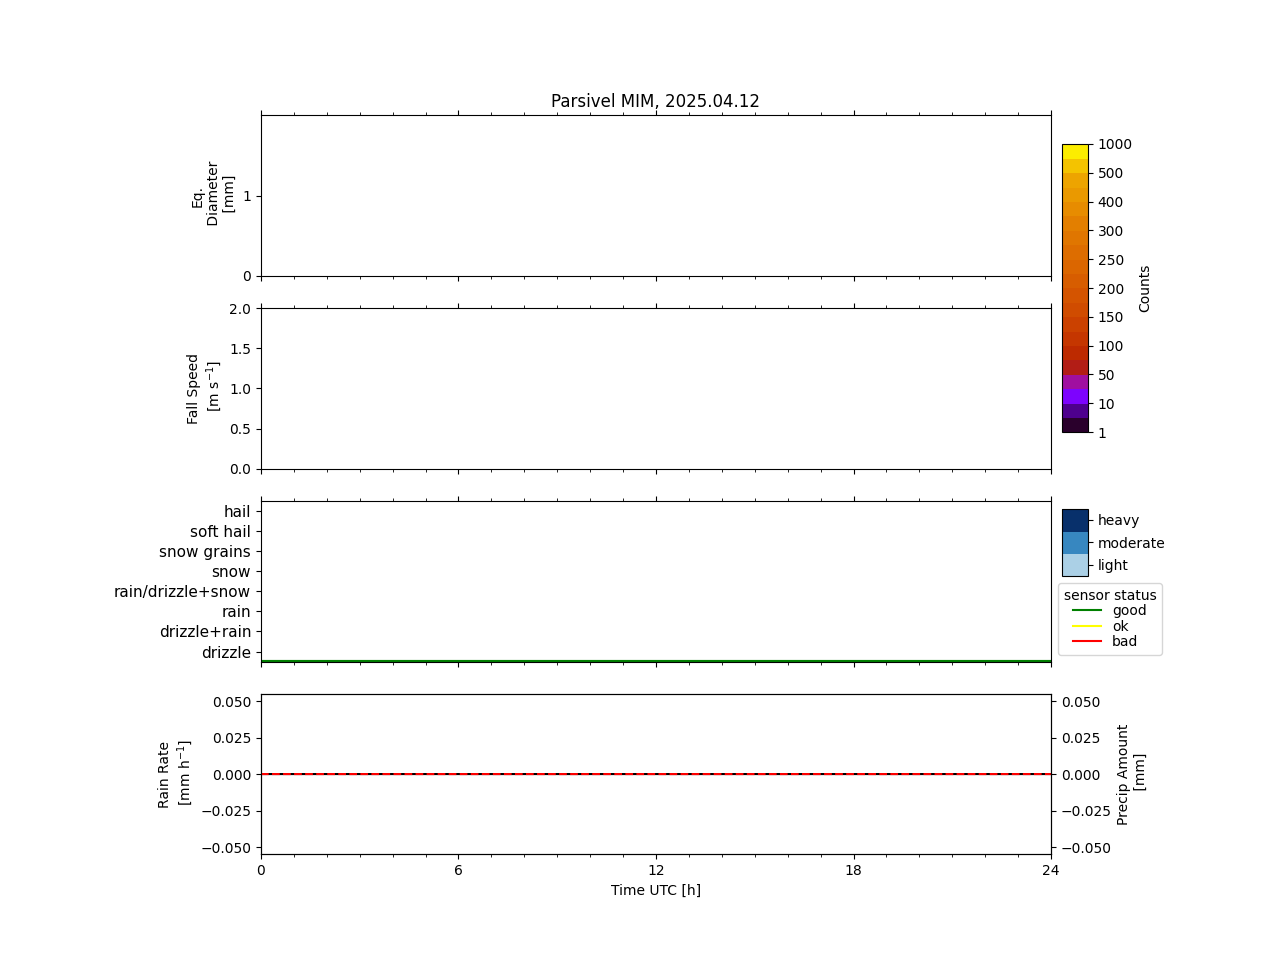Click the 12 hour tick label on time axis
This screenshot has height=960, width=1280.
656,870
